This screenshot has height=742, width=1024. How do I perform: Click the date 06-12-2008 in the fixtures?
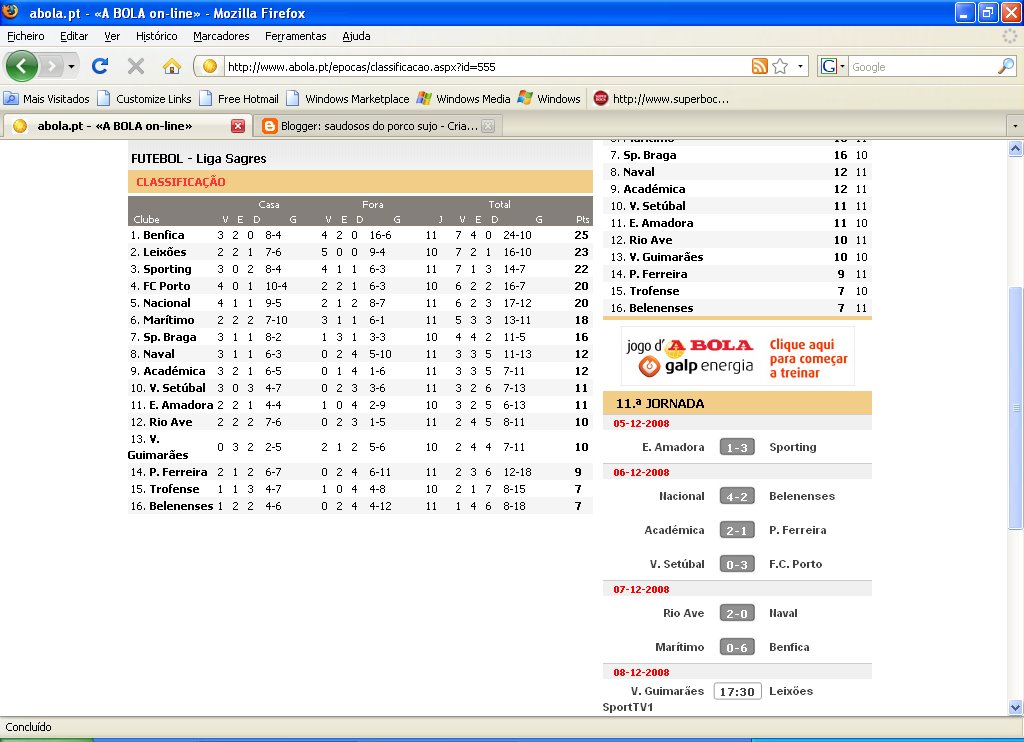[641, 472]
